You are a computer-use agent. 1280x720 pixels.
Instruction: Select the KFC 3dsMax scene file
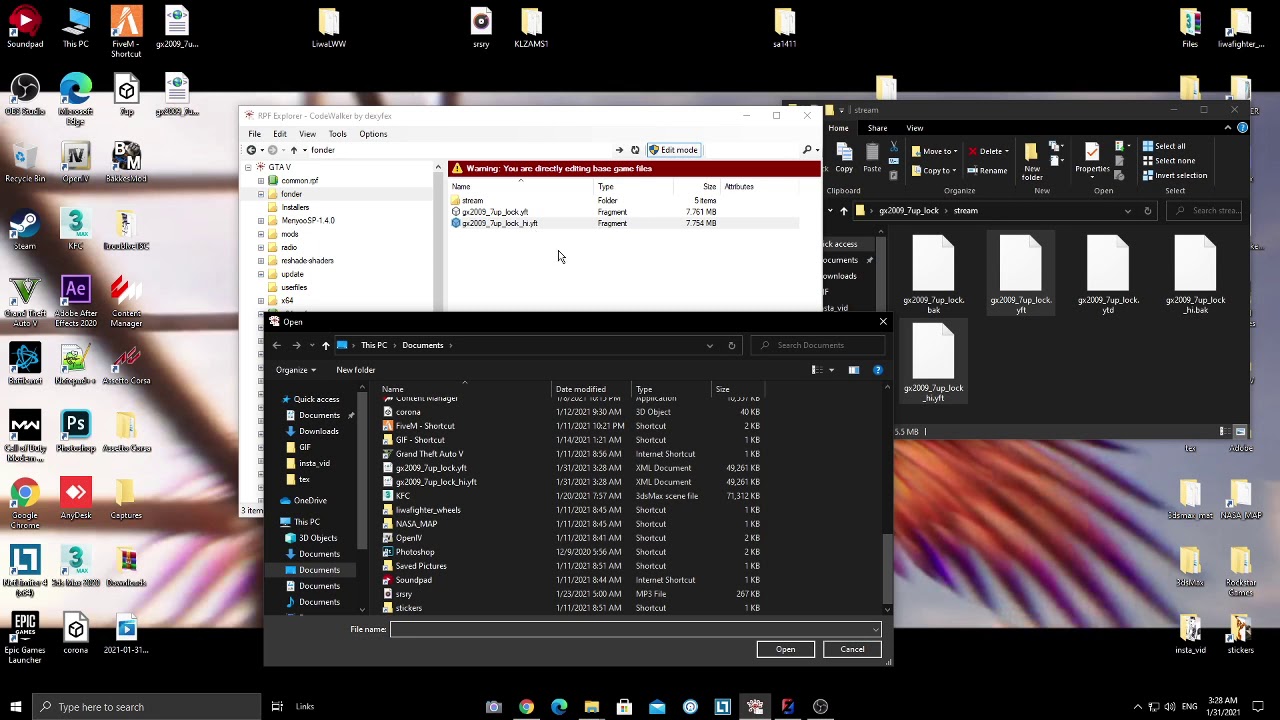pos(572,496)
